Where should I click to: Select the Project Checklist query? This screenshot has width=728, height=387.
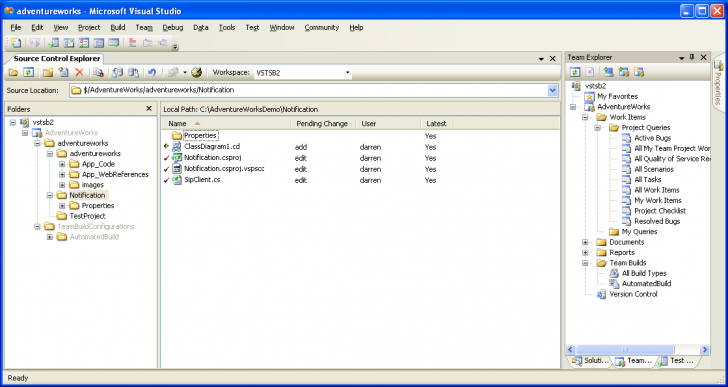tap(660, 211)
